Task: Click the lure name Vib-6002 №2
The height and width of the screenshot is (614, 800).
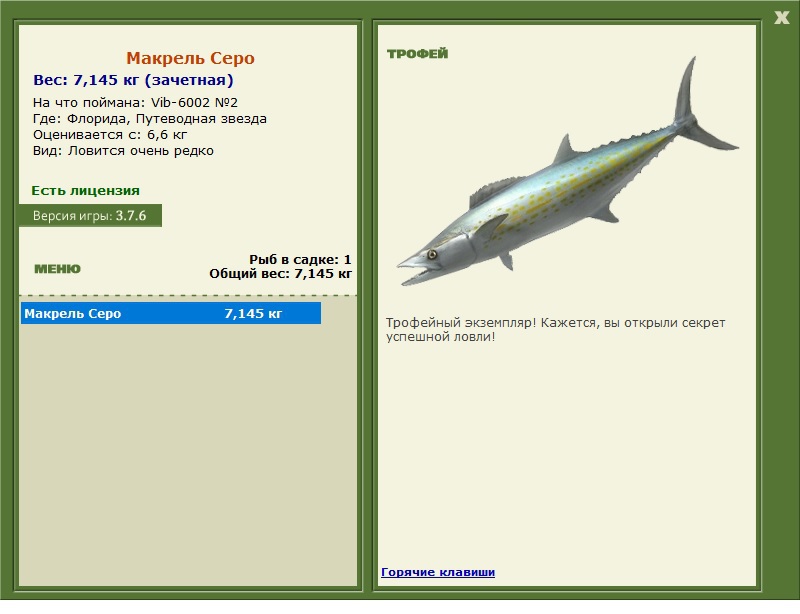Action: point(194,103)
